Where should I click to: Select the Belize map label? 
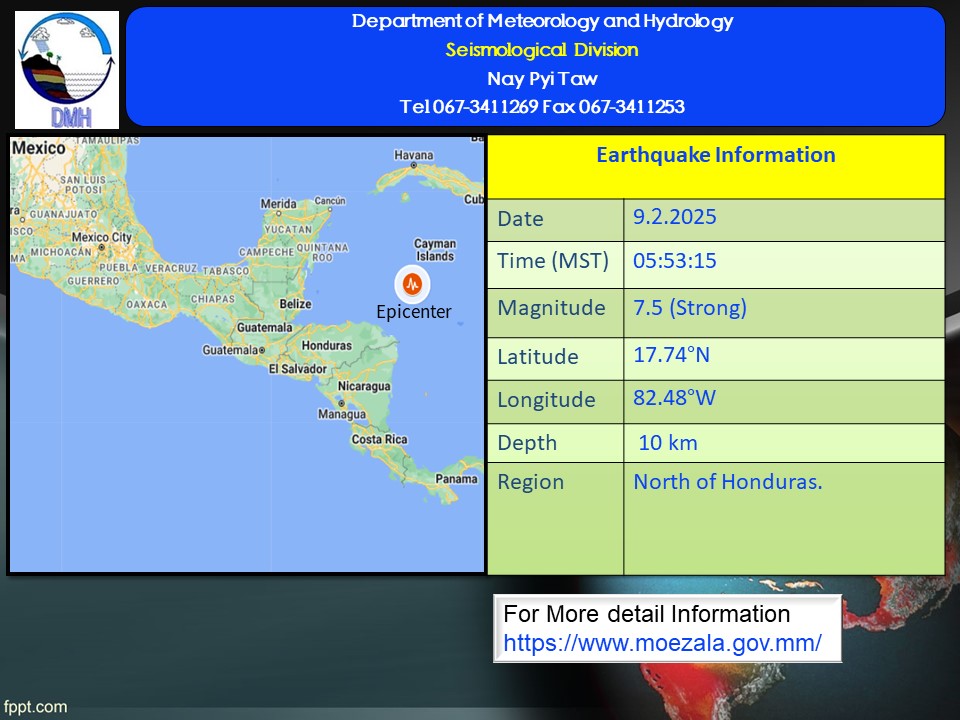295,304
